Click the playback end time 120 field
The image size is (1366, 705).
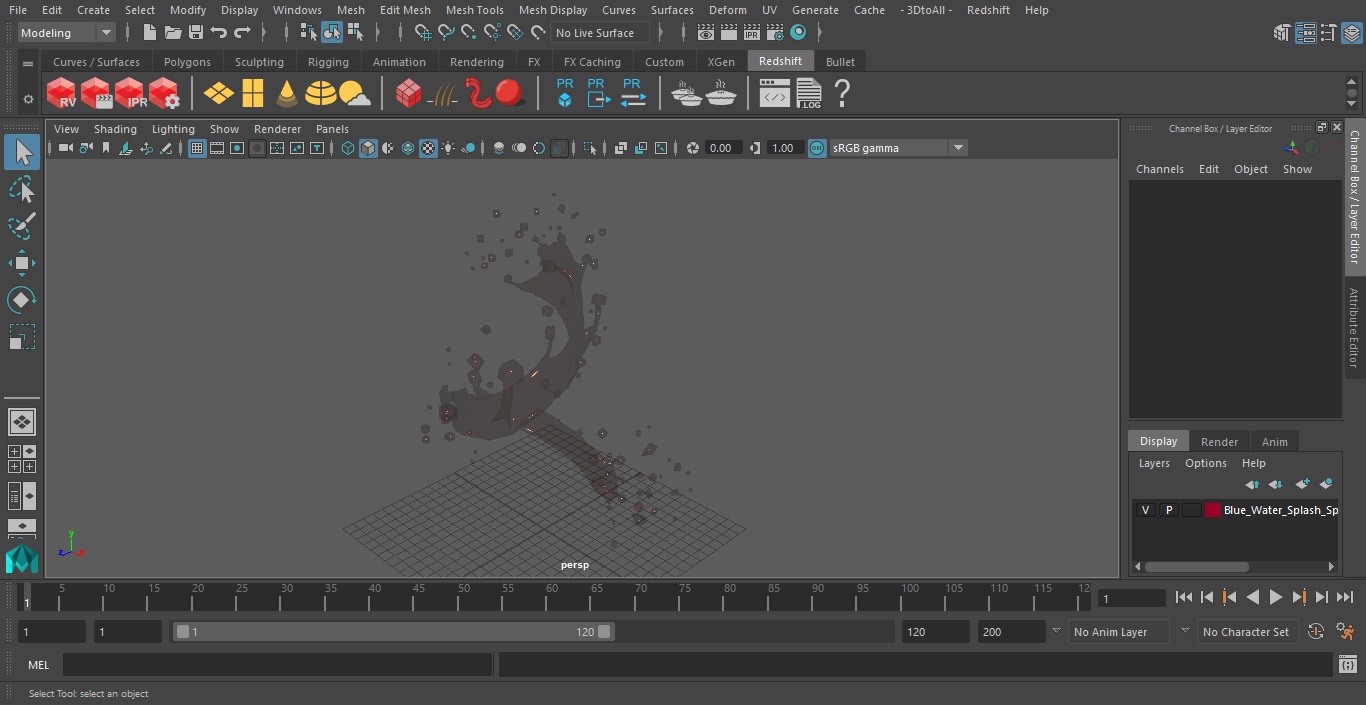935,632
